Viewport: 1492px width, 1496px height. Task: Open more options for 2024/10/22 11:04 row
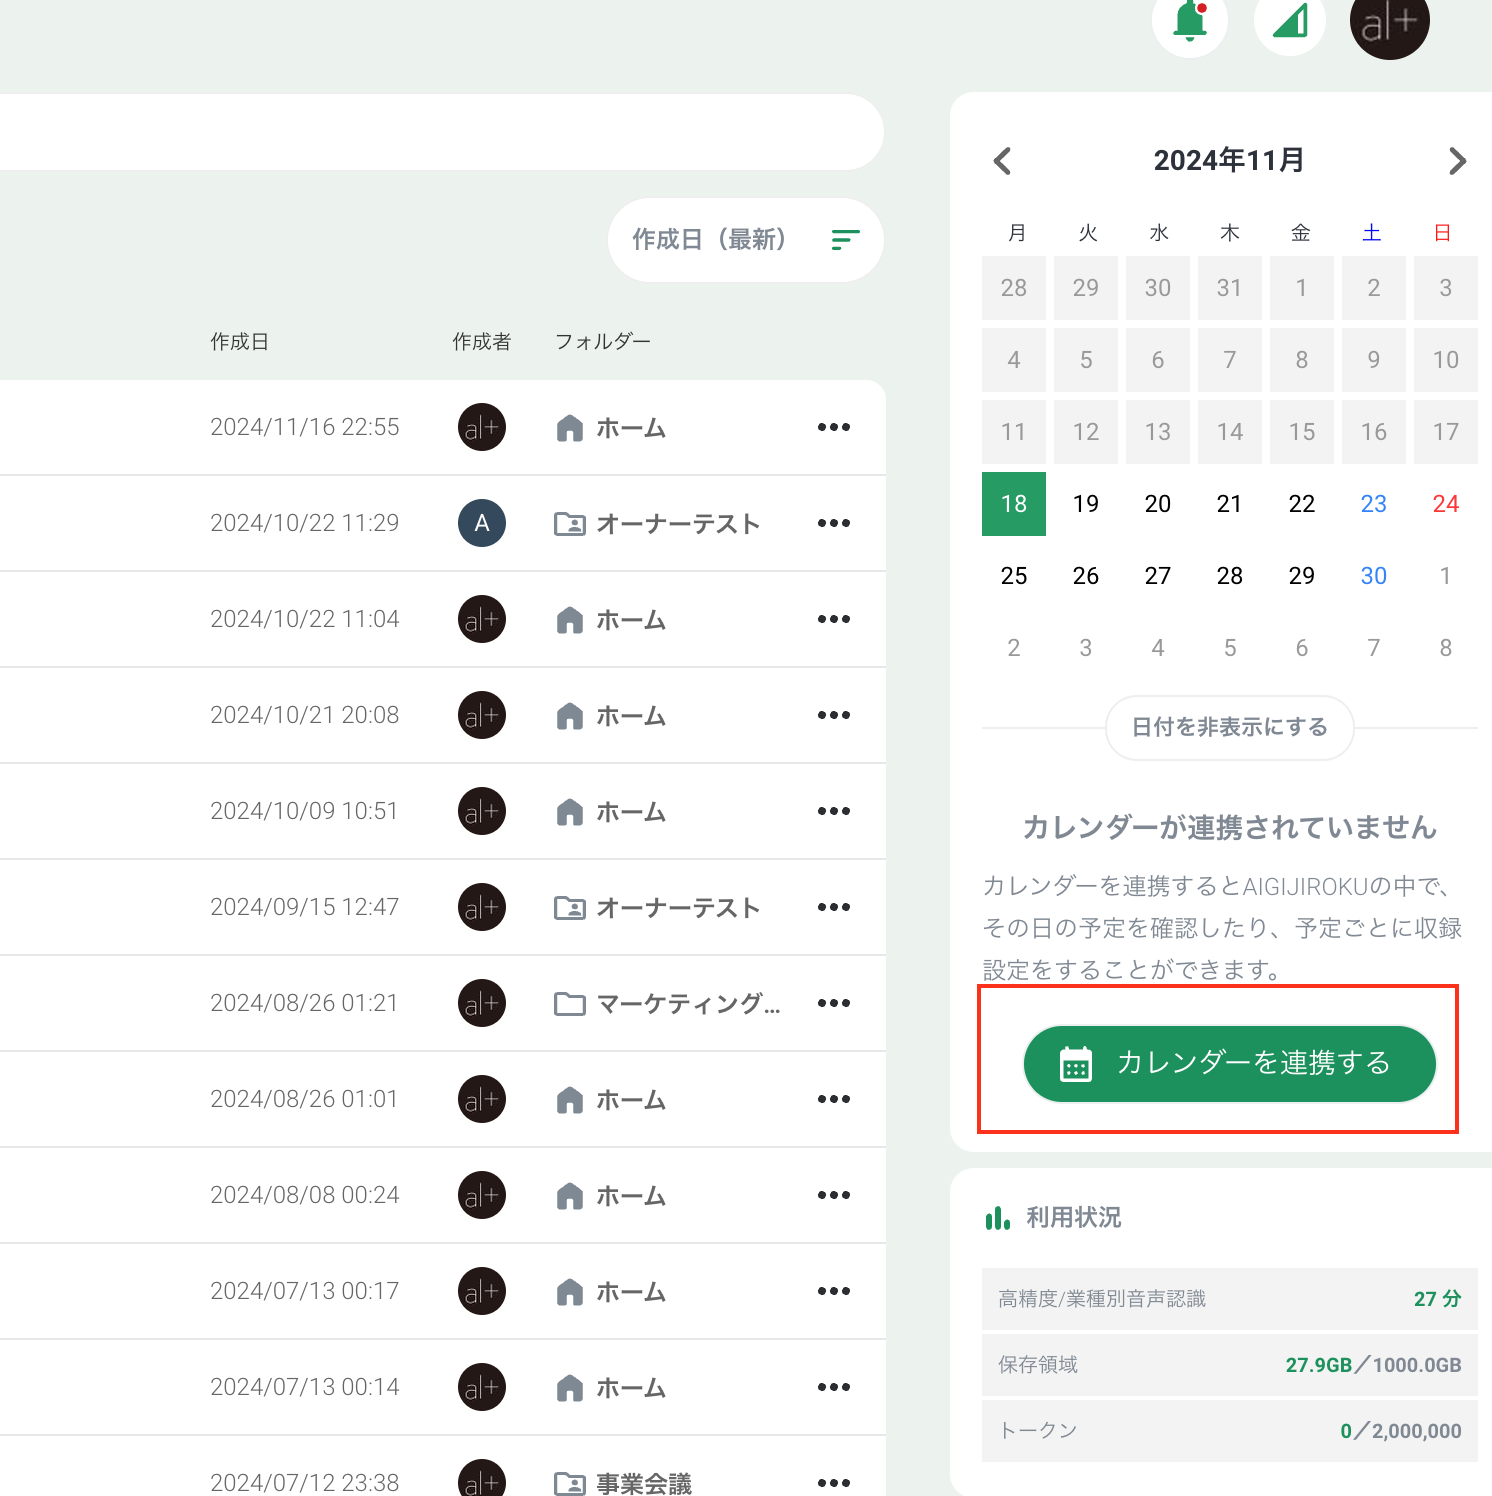tap(834, 619)
